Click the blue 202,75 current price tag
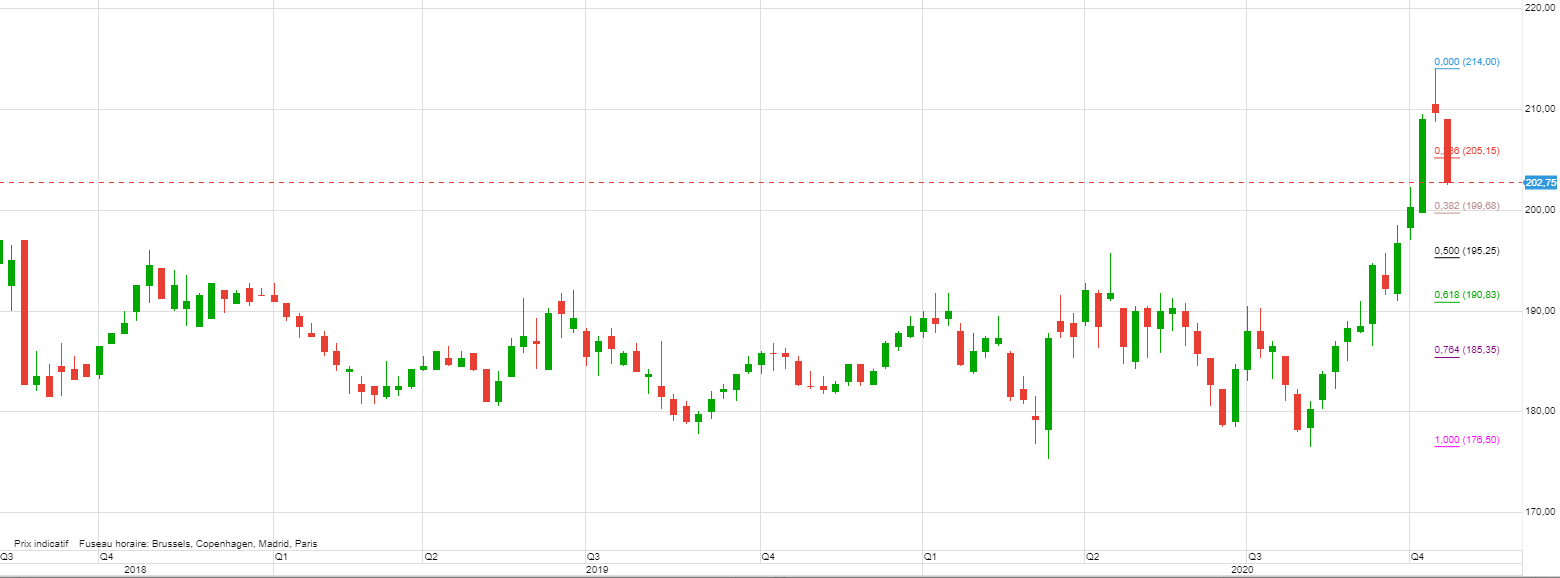The image size is (1560, 578). 1540,182
